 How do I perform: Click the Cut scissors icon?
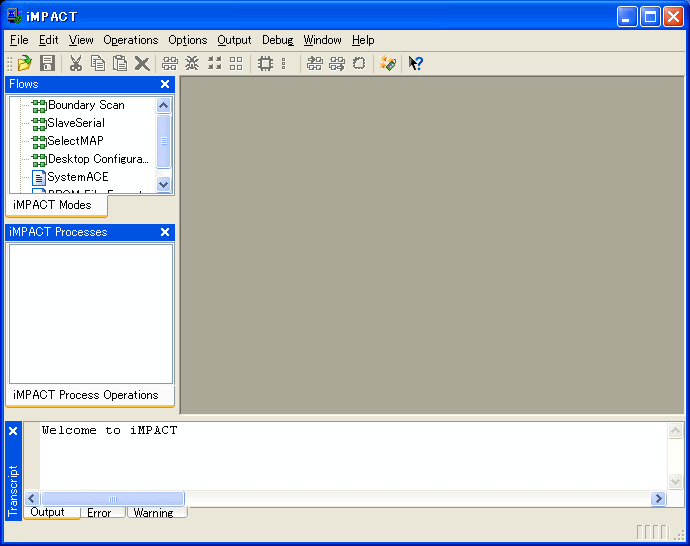coord(76,64)
